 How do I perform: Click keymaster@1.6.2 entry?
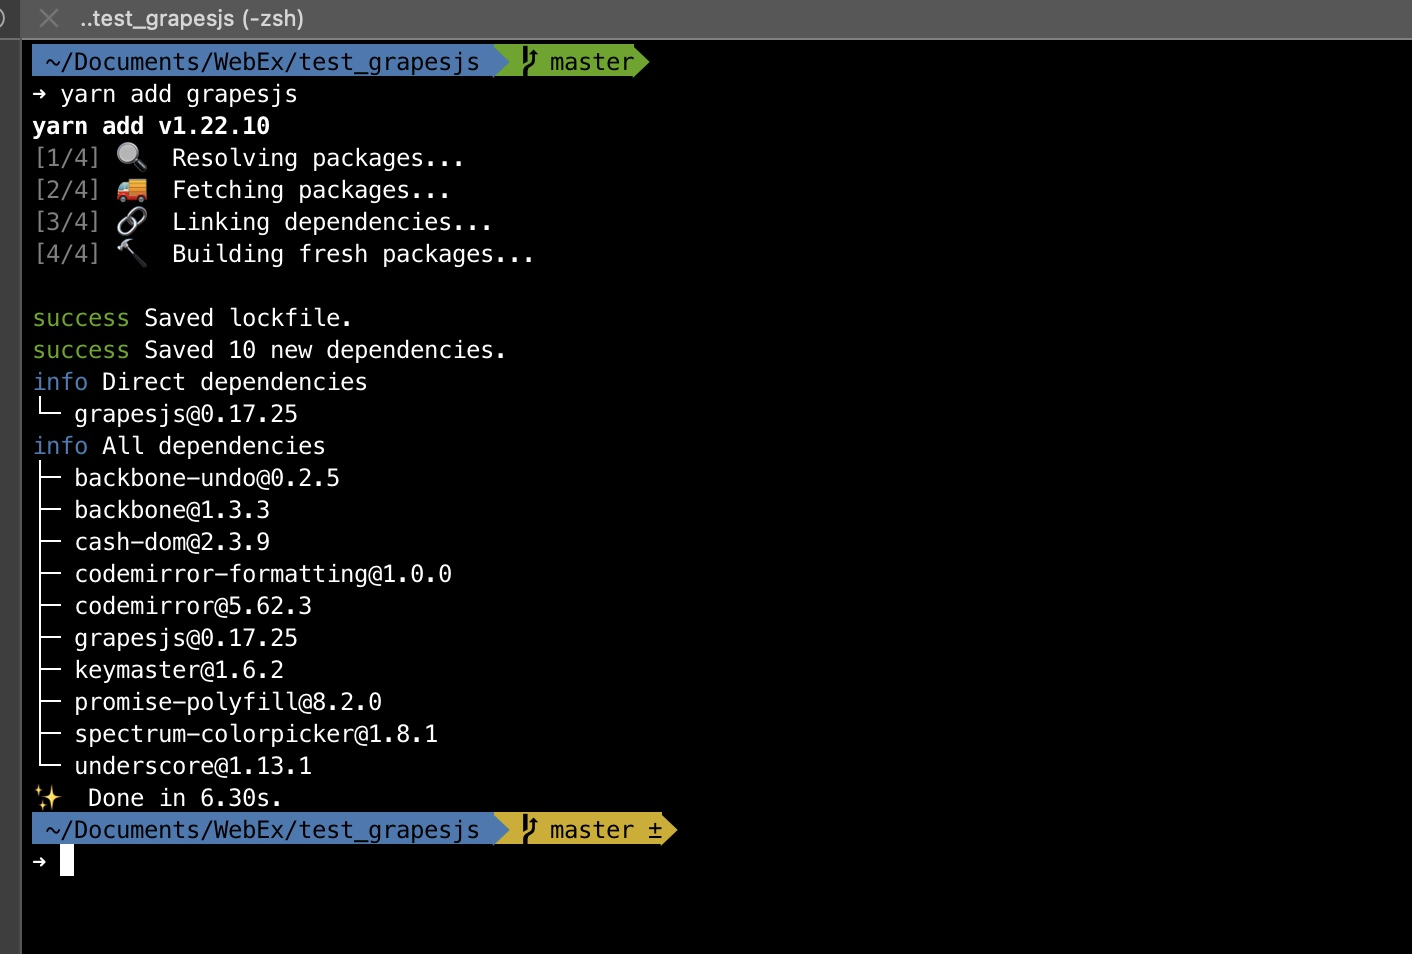(179, 670)
